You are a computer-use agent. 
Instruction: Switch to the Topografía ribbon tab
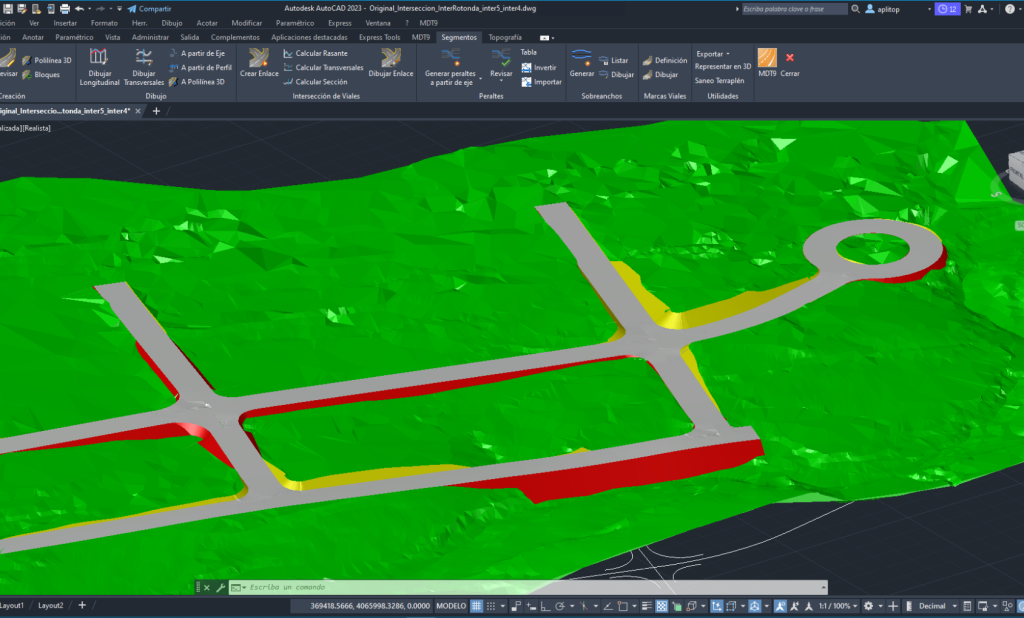click(505, 37)
